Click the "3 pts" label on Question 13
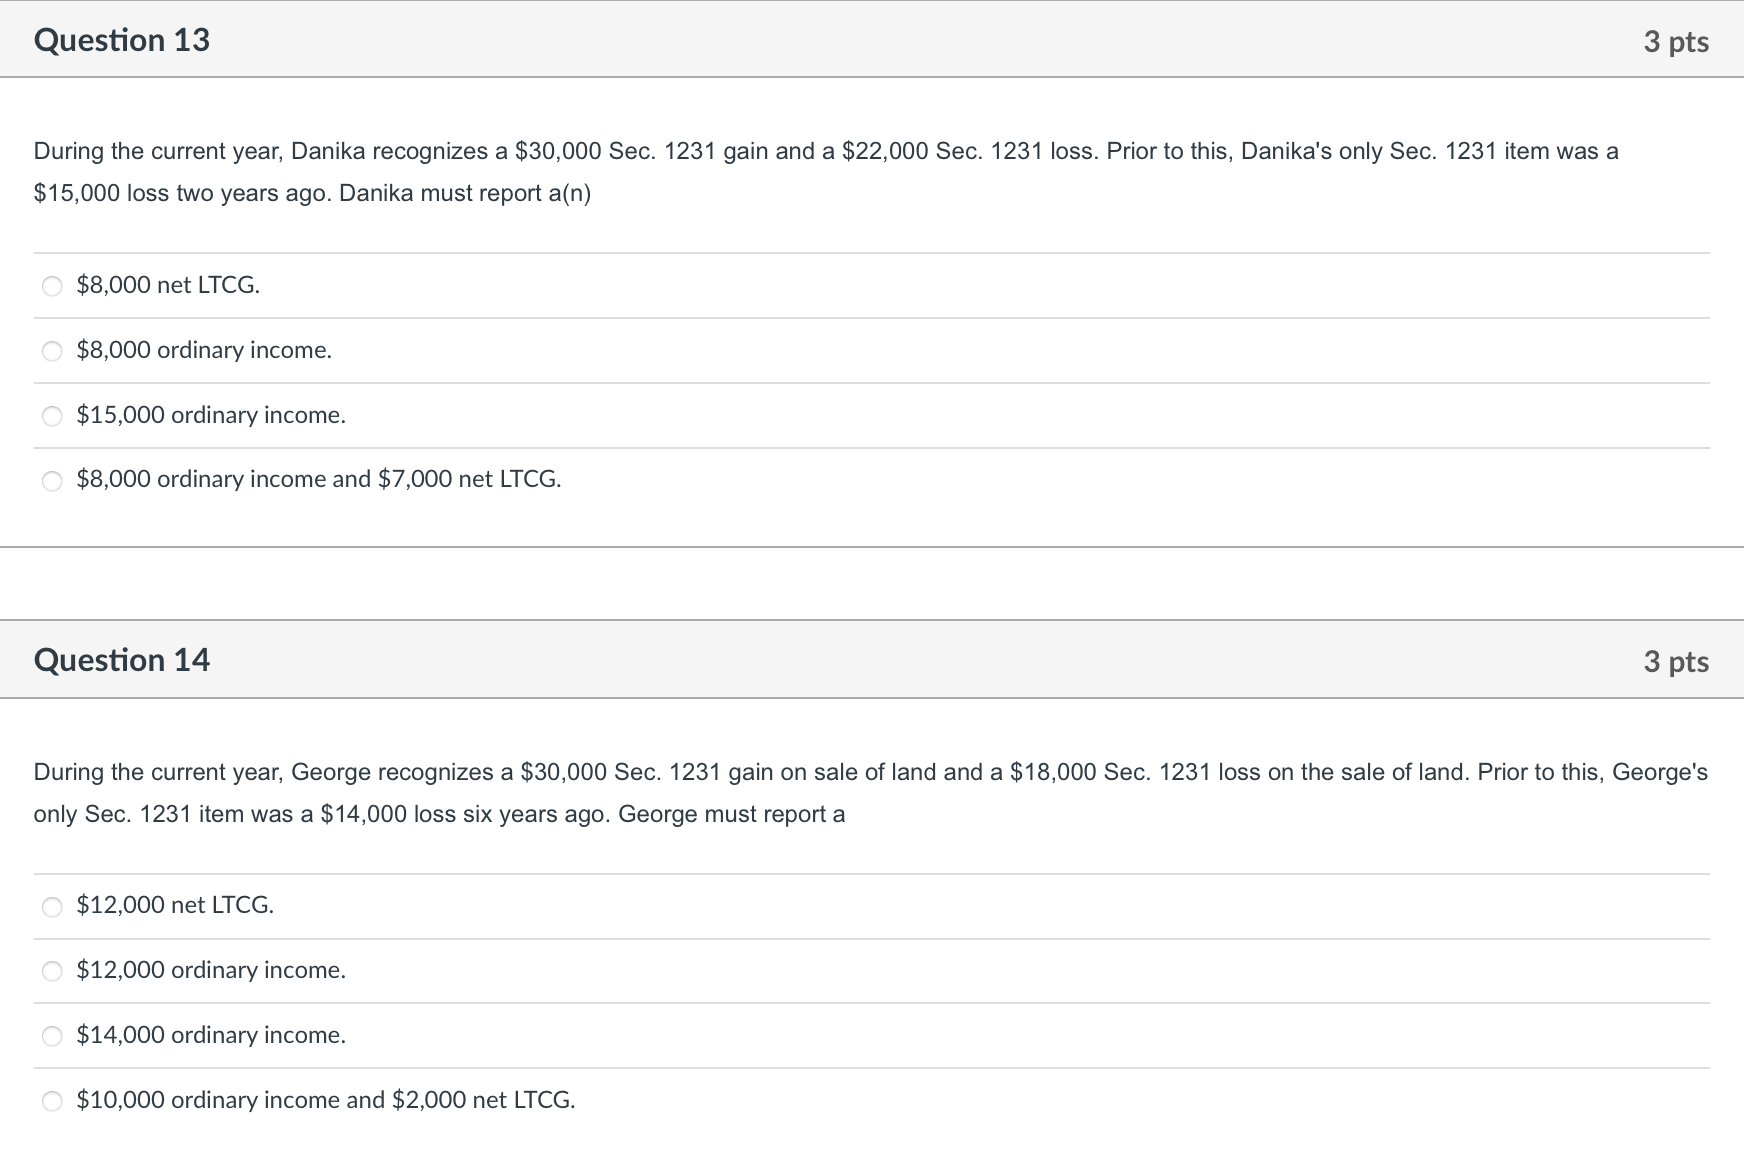Image resolution: width=1744 pixels, height=1166 pixels. (1676, 42)
